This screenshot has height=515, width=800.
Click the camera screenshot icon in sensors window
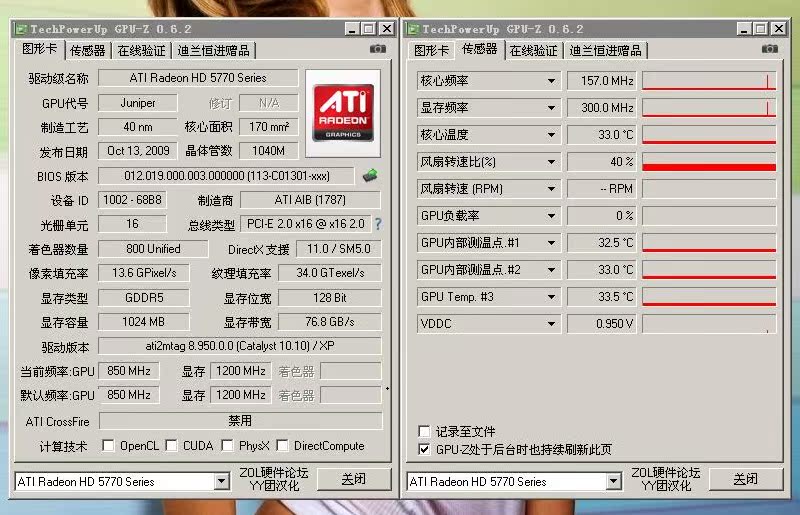(770, 49)
